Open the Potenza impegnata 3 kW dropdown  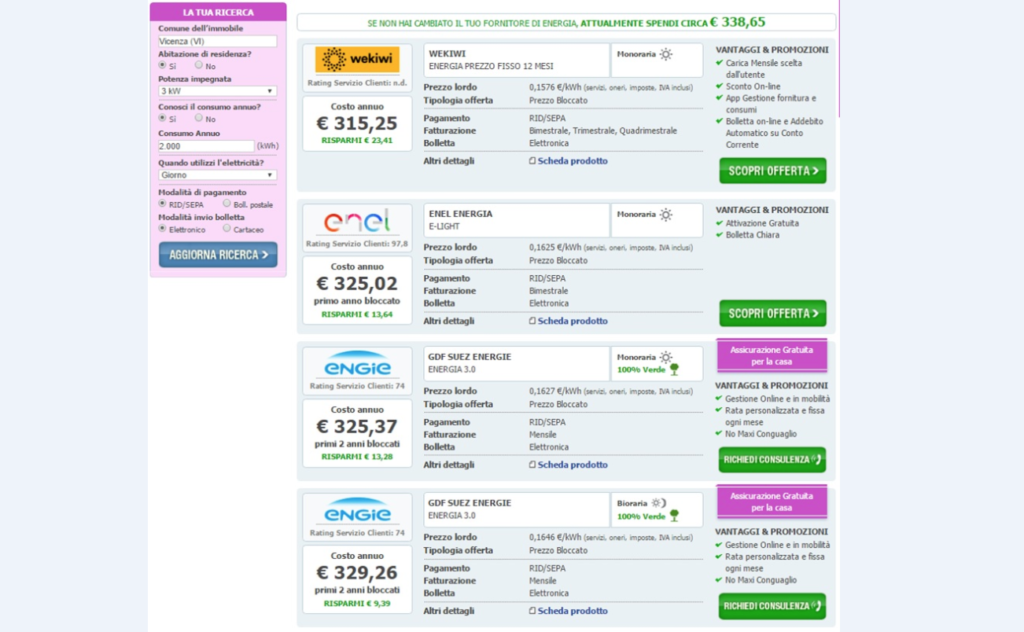[x=217, y=91]
